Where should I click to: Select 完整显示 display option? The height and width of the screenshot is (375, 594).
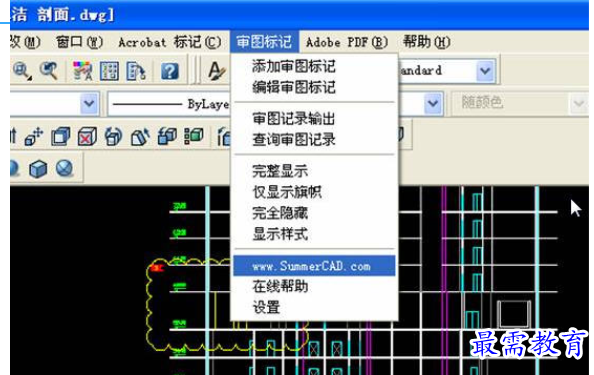point(280,171)
